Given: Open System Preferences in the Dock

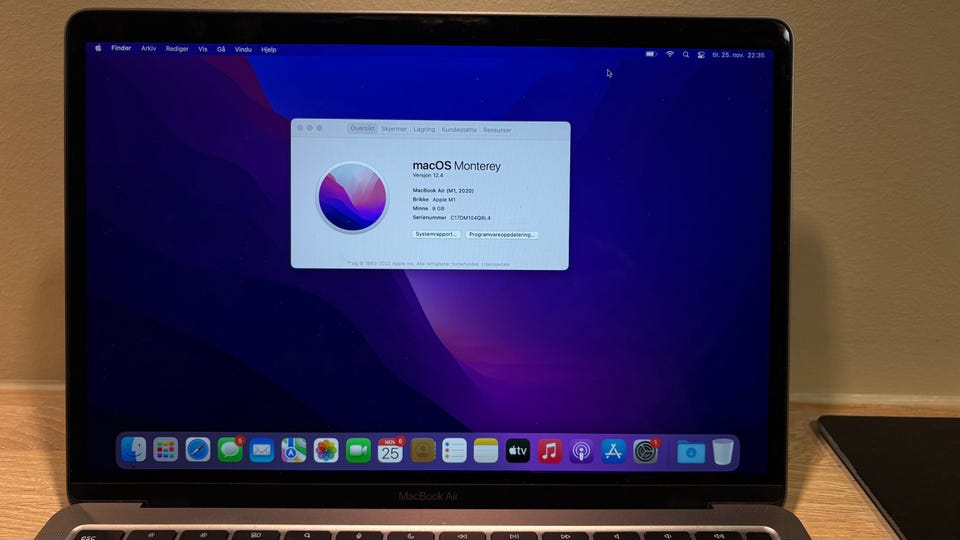Looking at the screenshot, I should [x=645, y=452].
